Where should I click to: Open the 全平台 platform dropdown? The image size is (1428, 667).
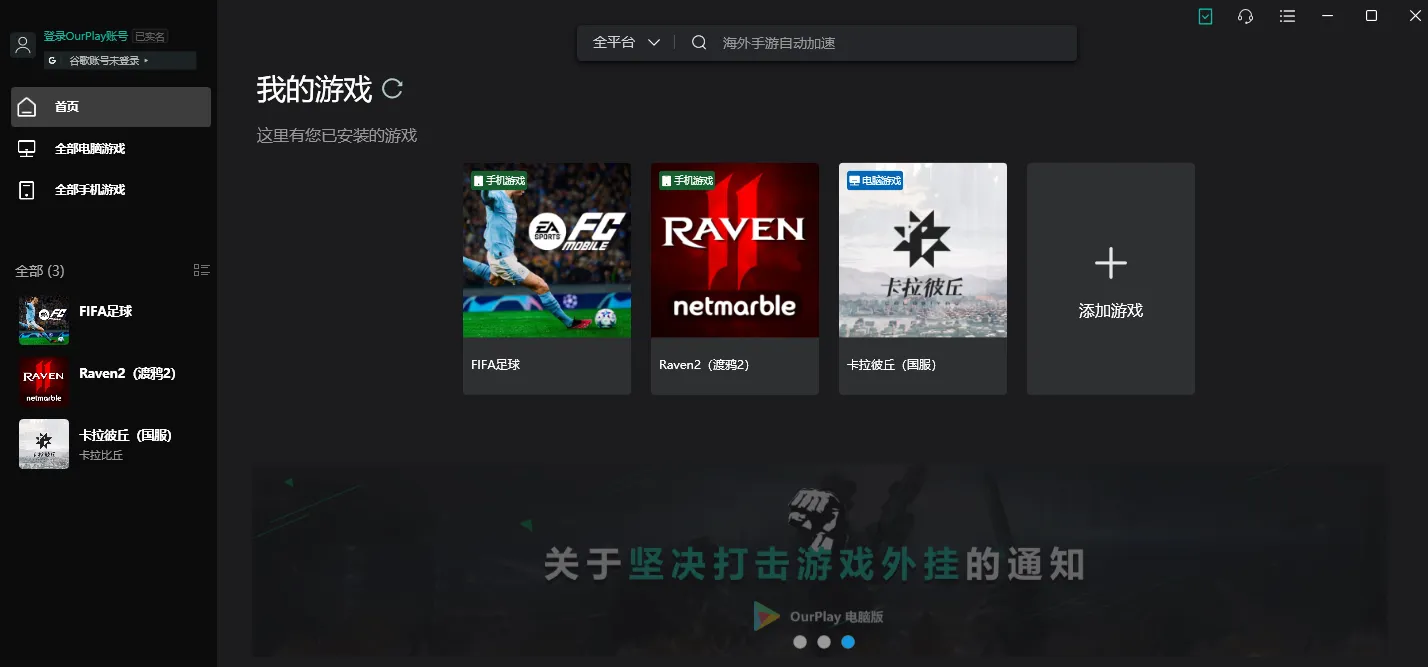(627, 43)
